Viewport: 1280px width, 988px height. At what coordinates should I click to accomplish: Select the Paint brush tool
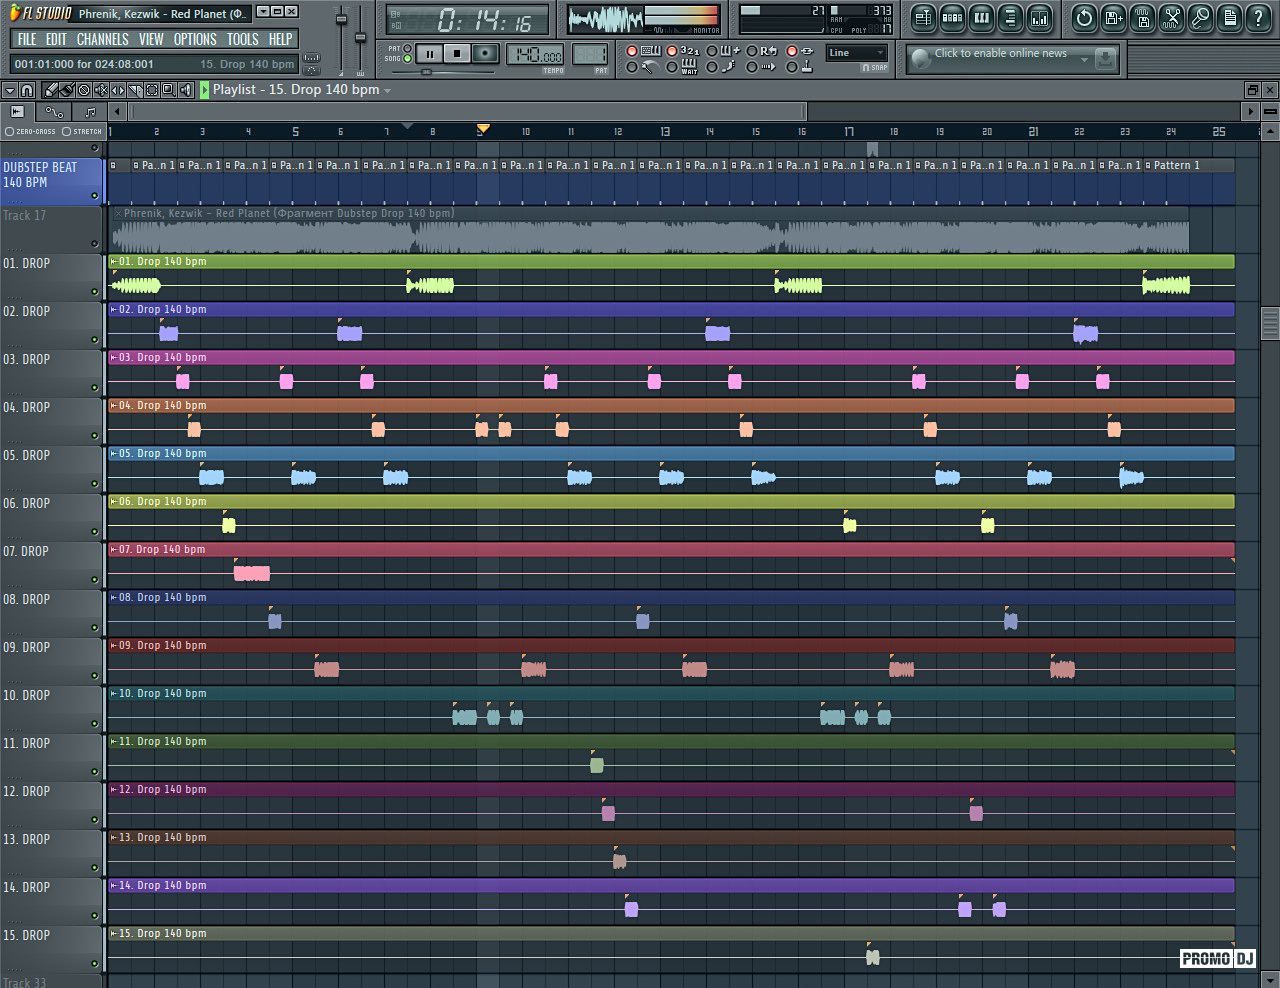67,90
